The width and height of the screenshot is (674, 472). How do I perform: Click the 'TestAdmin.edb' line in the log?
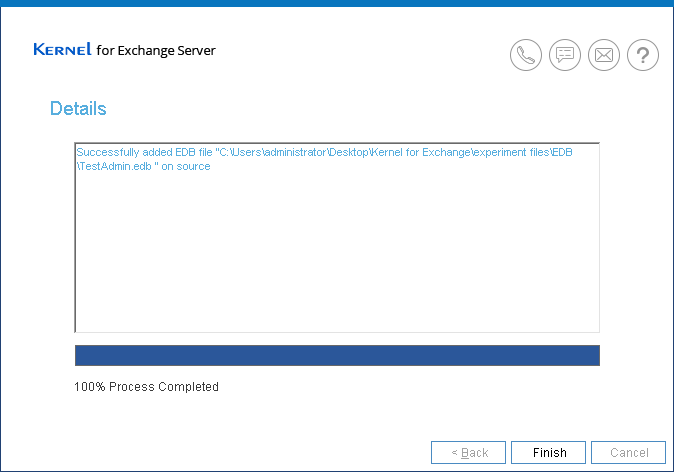click(x=144, y=166)
